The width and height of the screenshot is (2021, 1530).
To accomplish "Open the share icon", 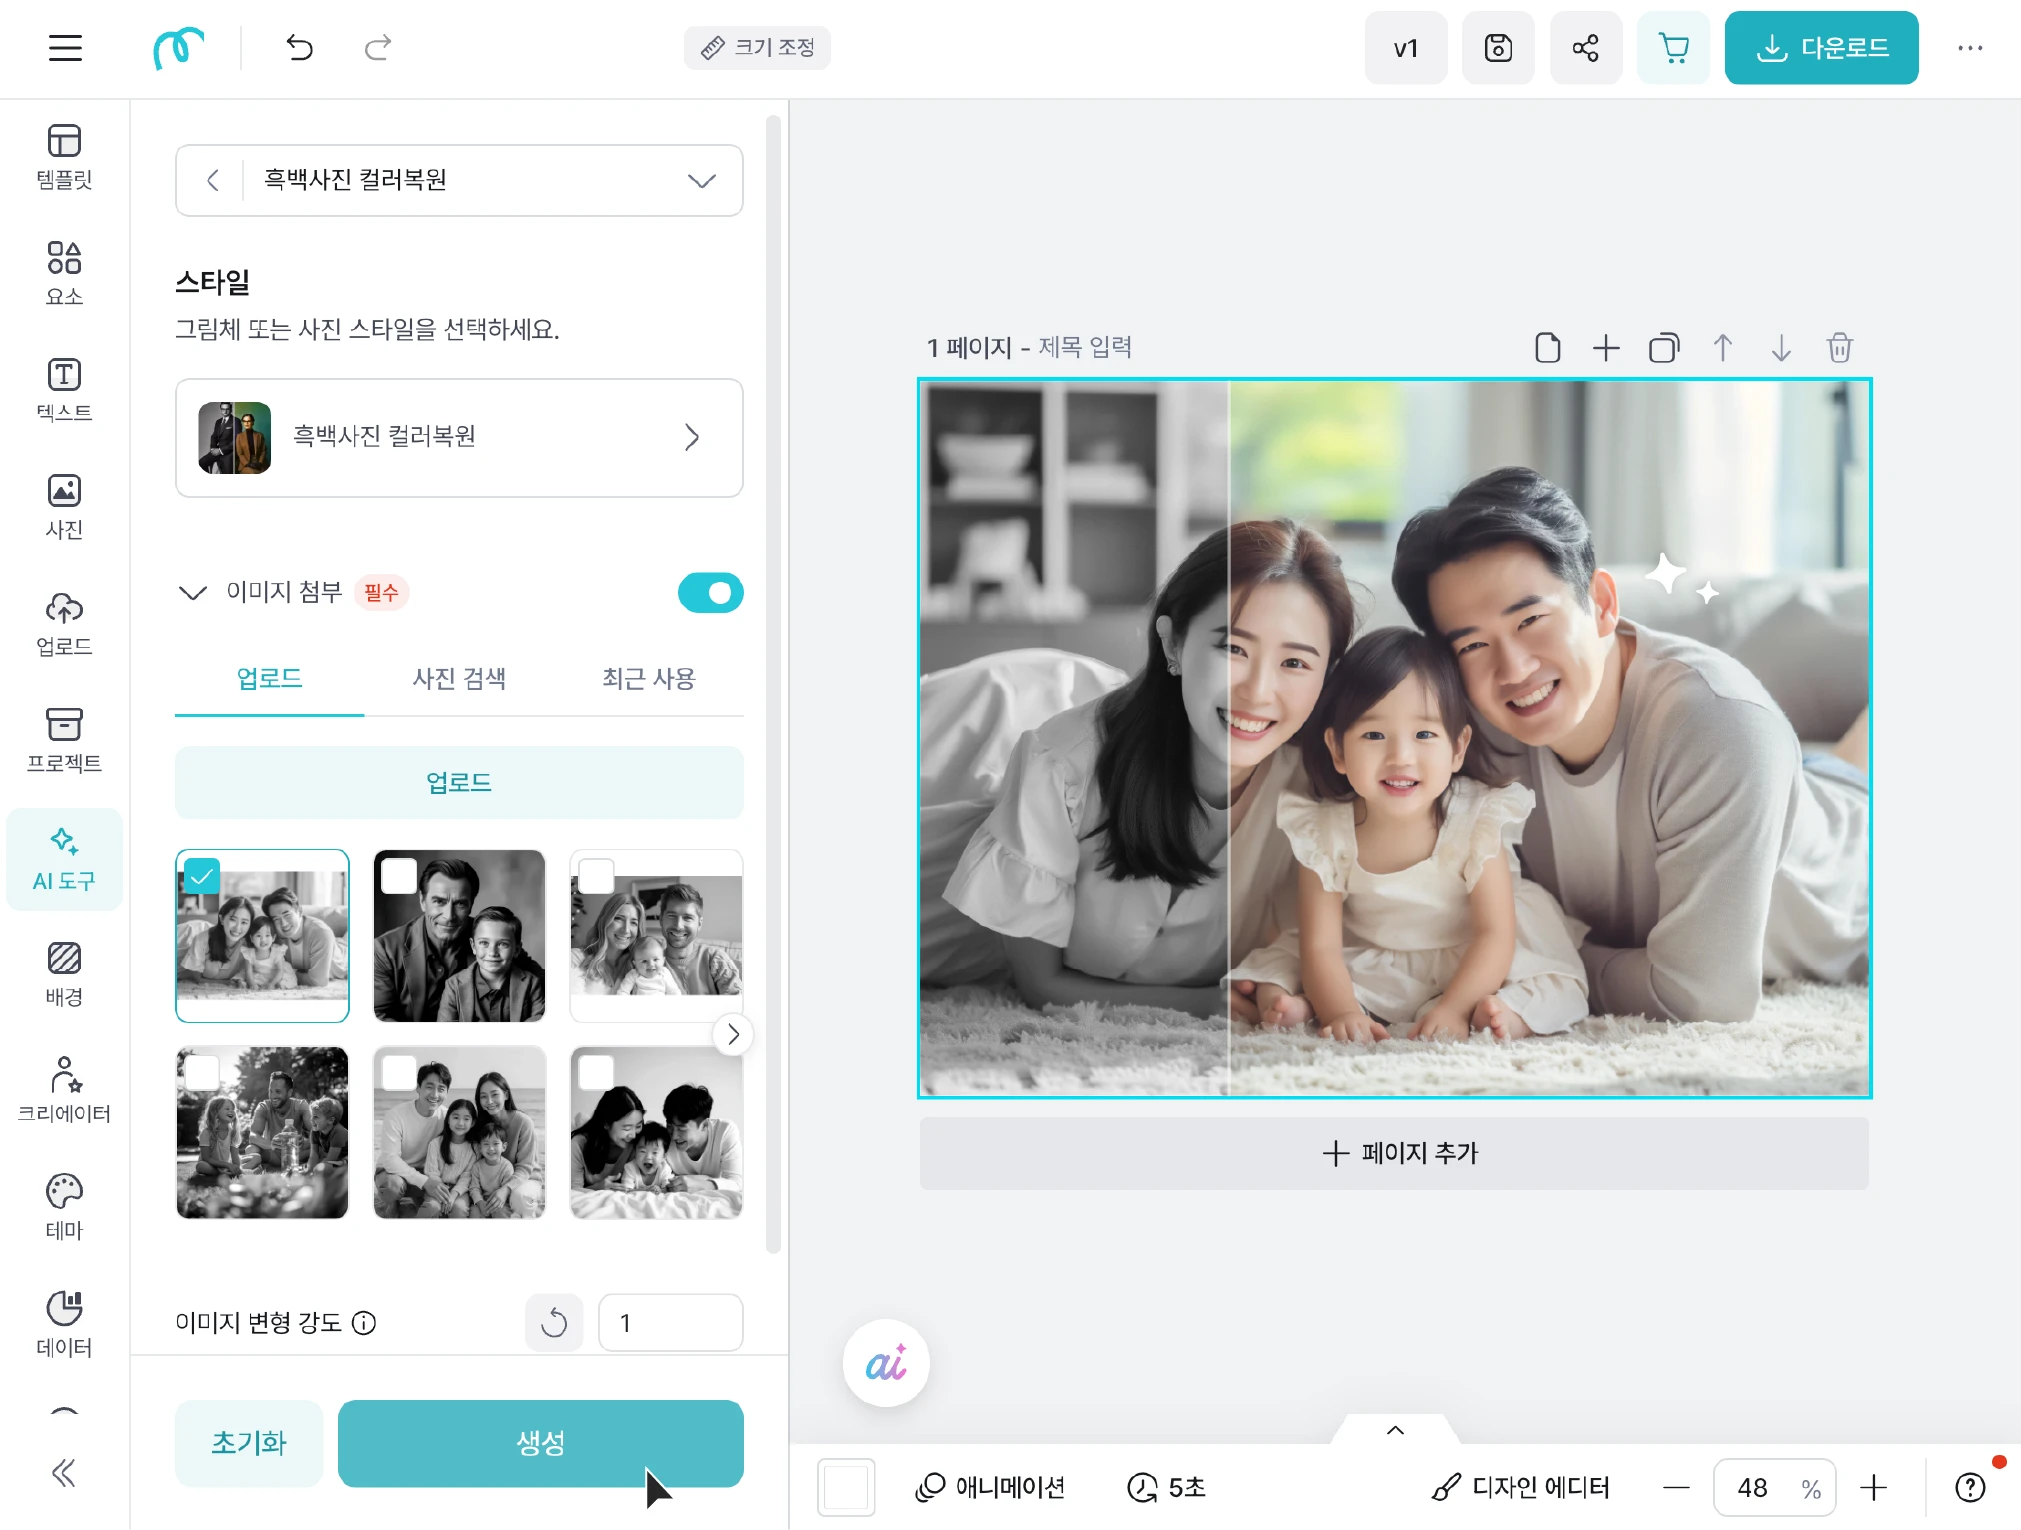I will [x=1585, y=48].
